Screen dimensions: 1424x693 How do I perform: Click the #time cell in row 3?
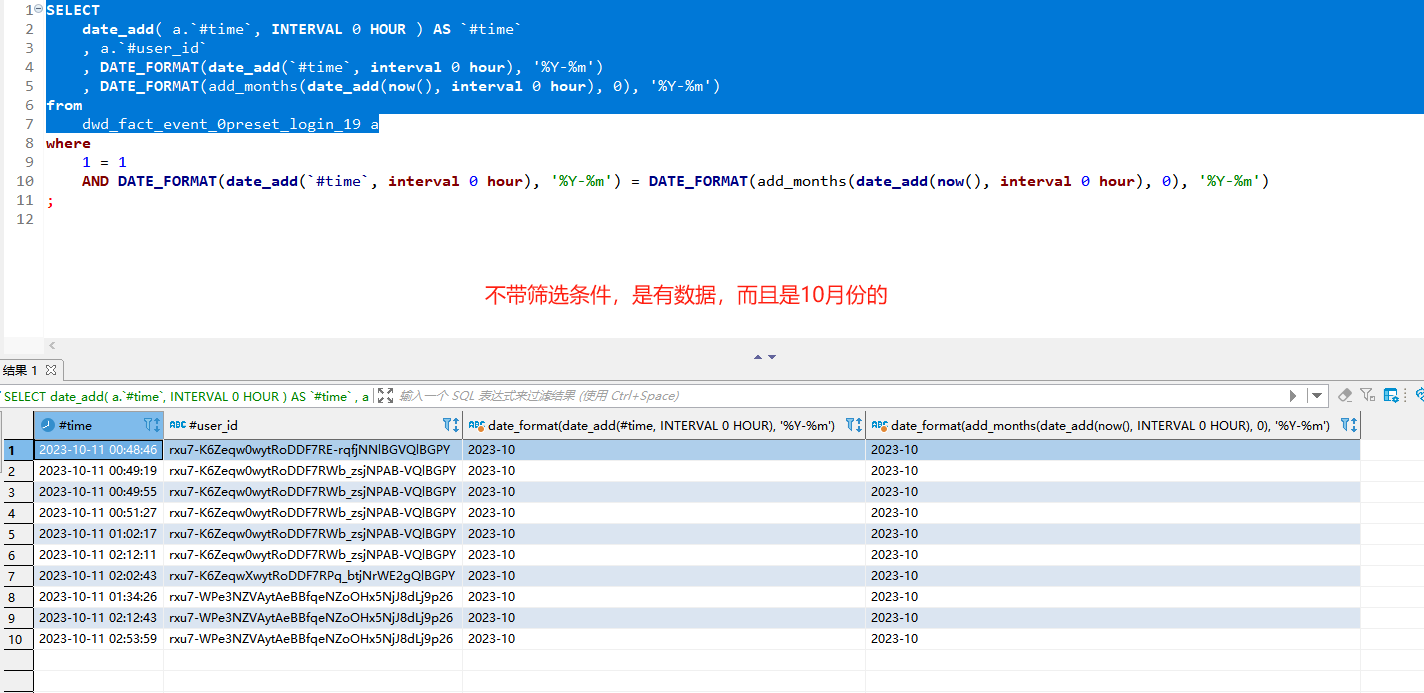point(98,492)
